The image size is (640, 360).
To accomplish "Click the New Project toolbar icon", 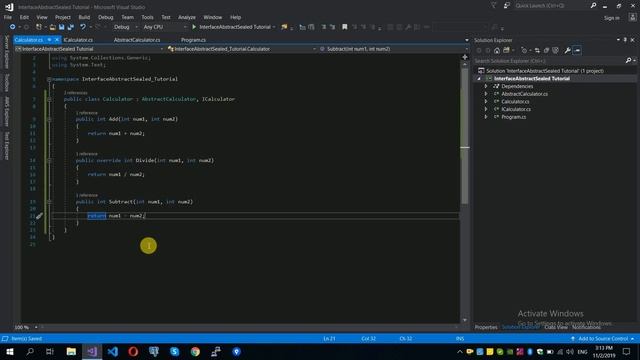I will [39, 27].
